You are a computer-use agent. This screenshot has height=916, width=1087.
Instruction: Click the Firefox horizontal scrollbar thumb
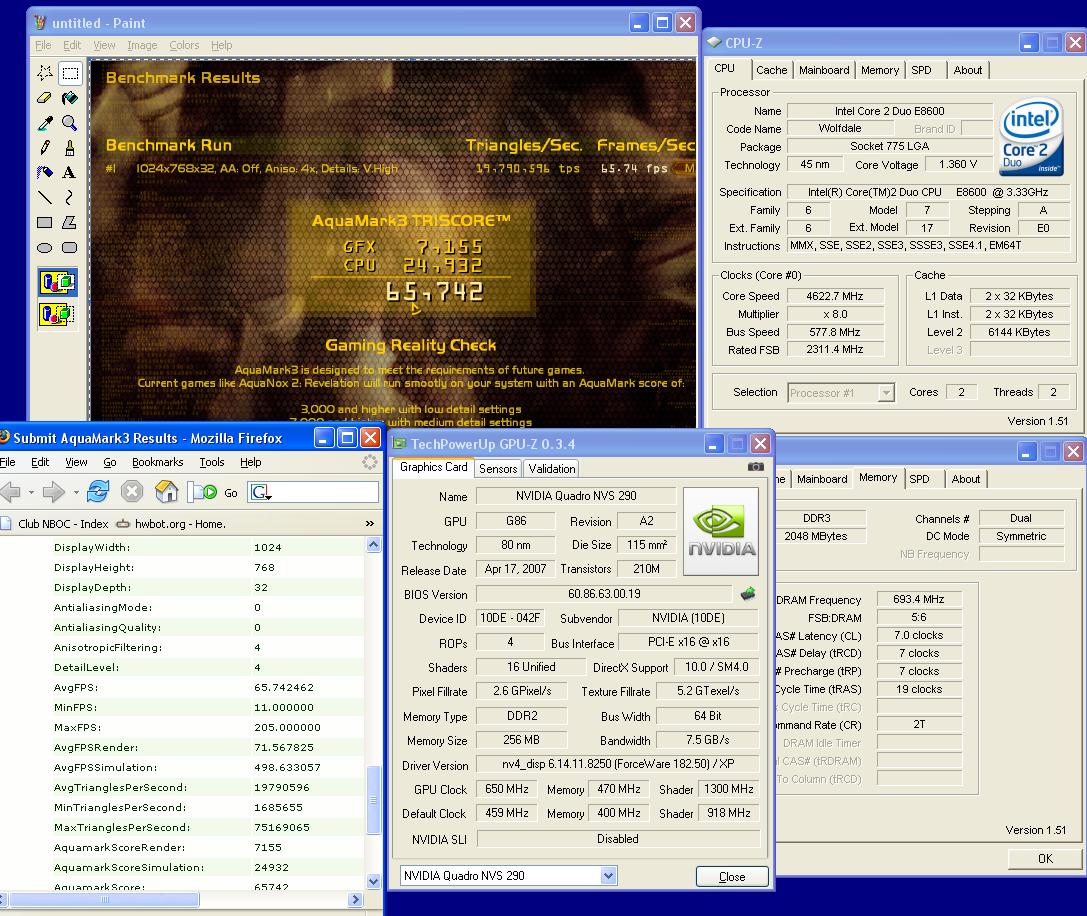[x=105, y=899]
